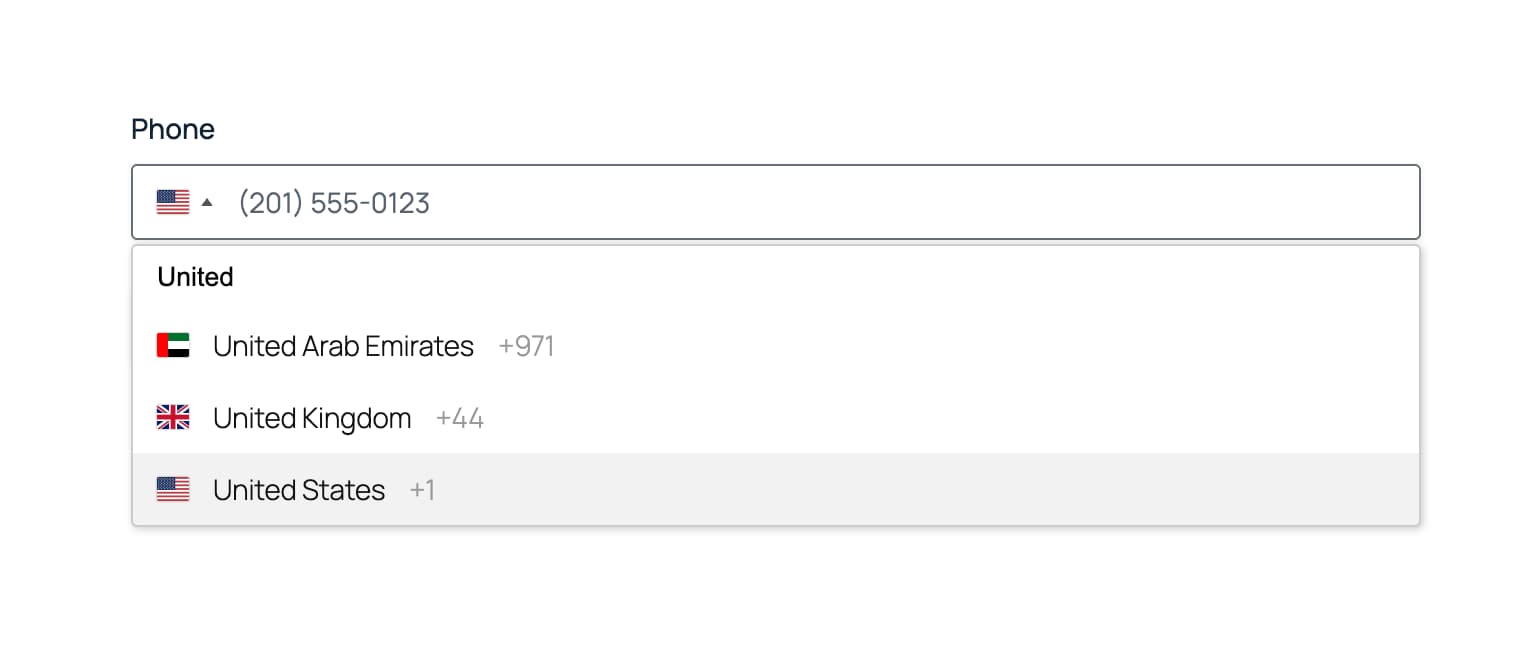Screen dimensions: 1540x660
Task: Click the country search box containing "United"
Action: coord(776,277)
